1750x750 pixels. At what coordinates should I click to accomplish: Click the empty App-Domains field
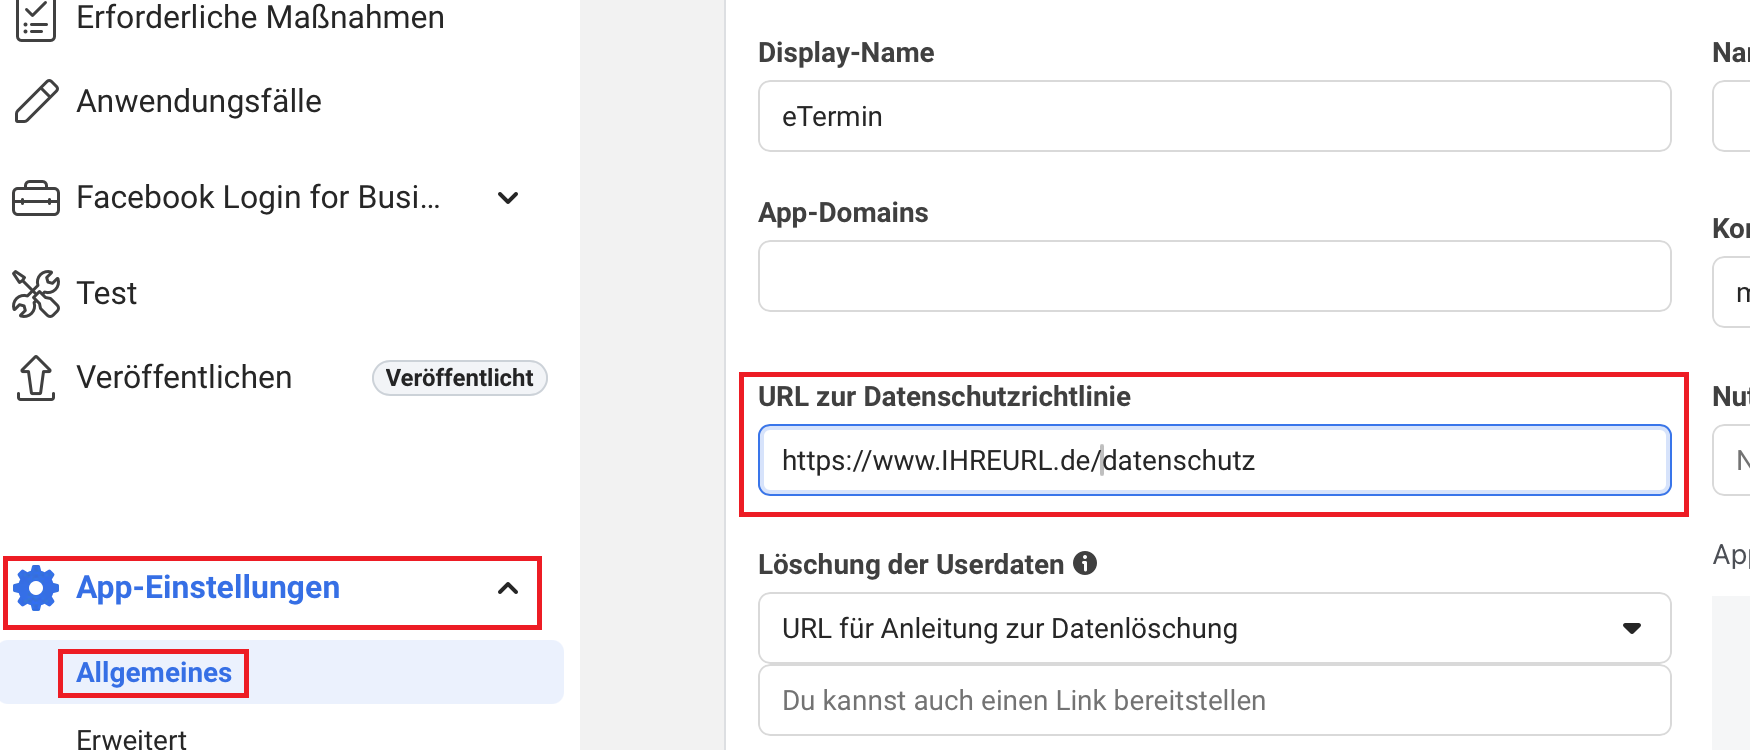point(1214,276)
